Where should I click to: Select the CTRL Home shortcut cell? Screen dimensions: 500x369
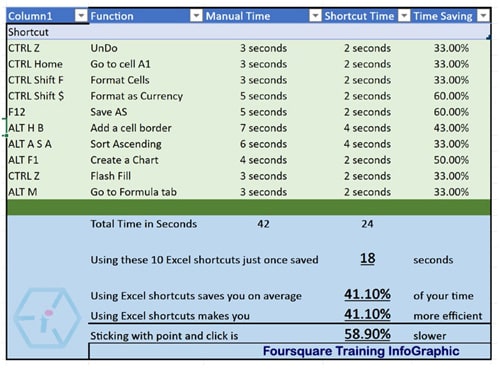[35, 64]
